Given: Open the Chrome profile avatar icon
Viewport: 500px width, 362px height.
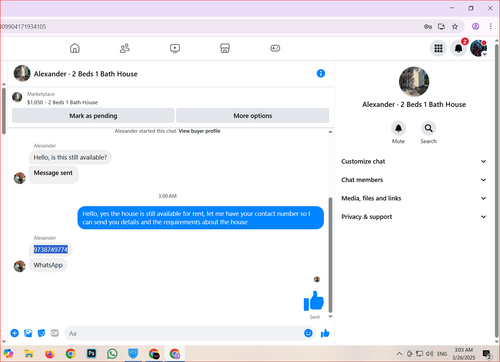Looking at the screenshot, I should click(476, 26).
